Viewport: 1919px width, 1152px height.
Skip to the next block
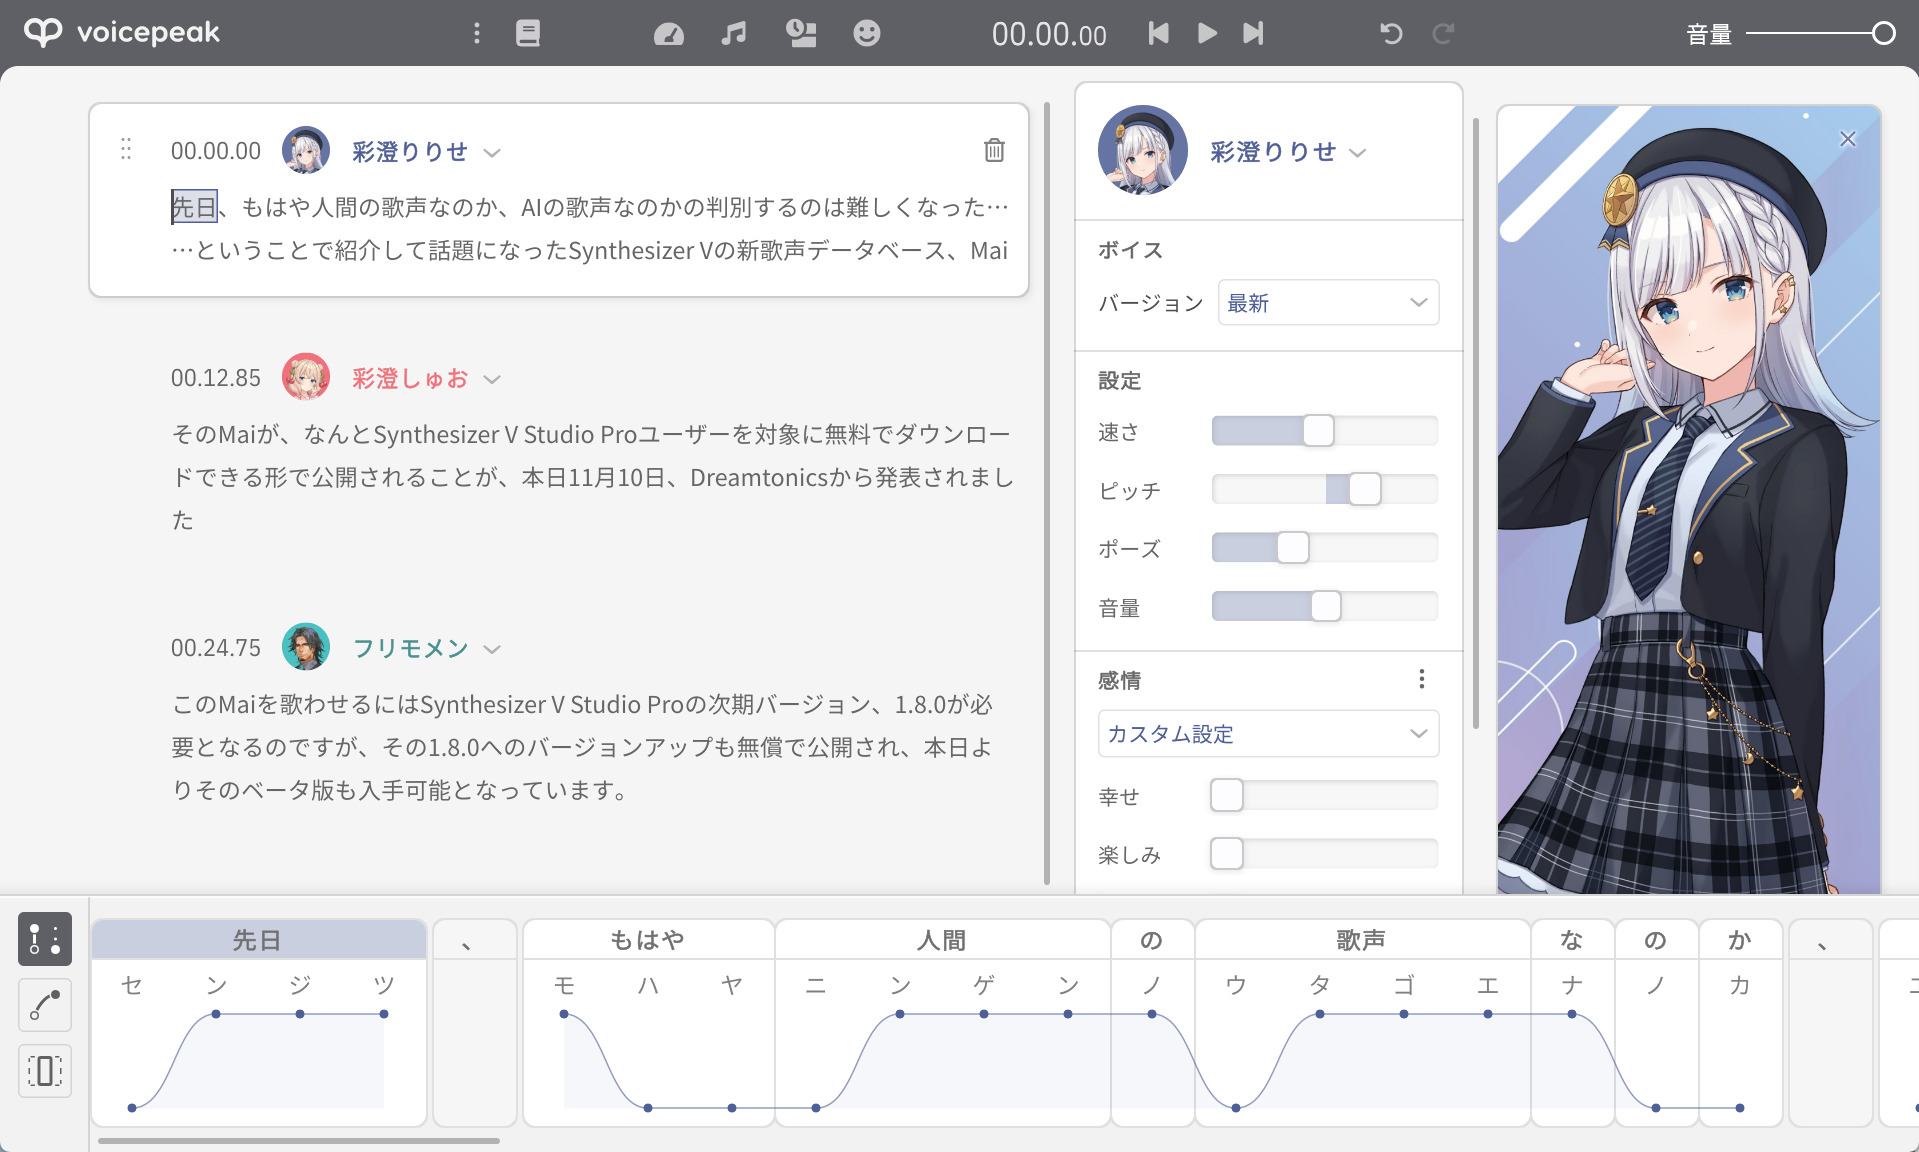[1253, 34]
